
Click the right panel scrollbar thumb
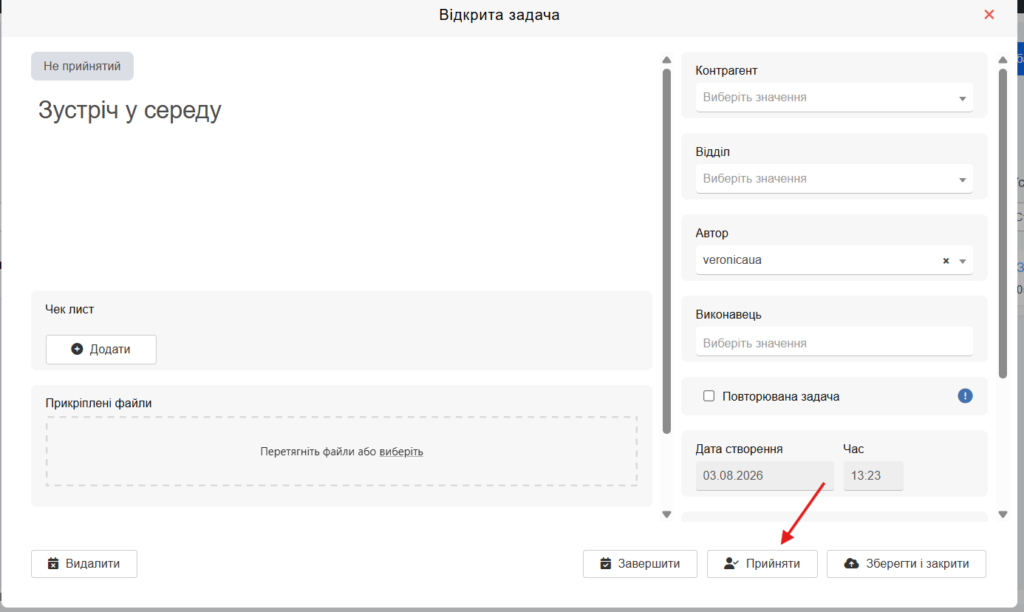1003,223
